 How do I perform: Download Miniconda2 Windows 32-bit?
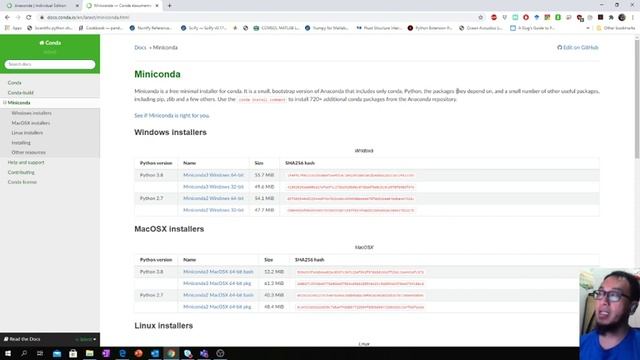point(213,210)
